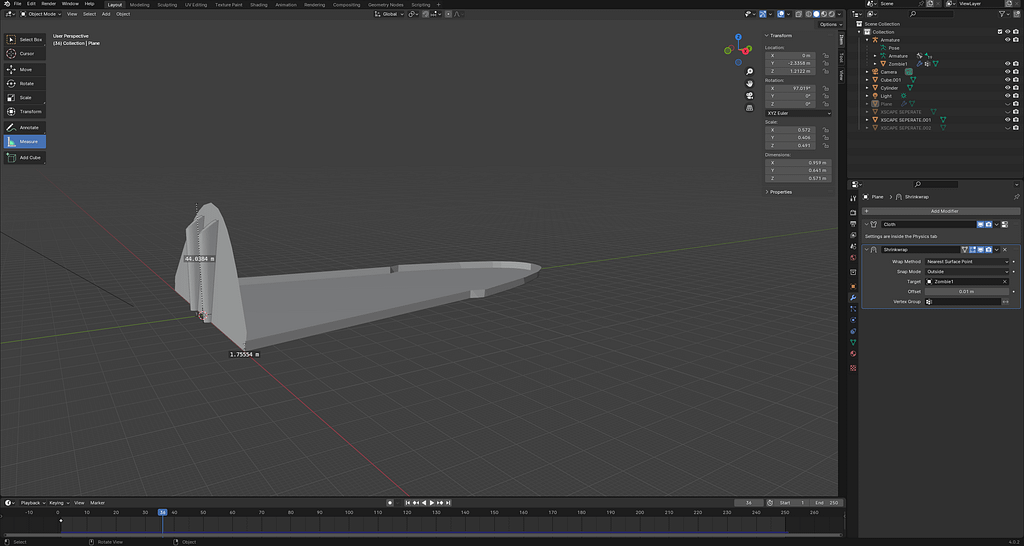The width and height of the screenshot is (1024, 546).
Task: Select the Move tool
Action: [25, 69]
